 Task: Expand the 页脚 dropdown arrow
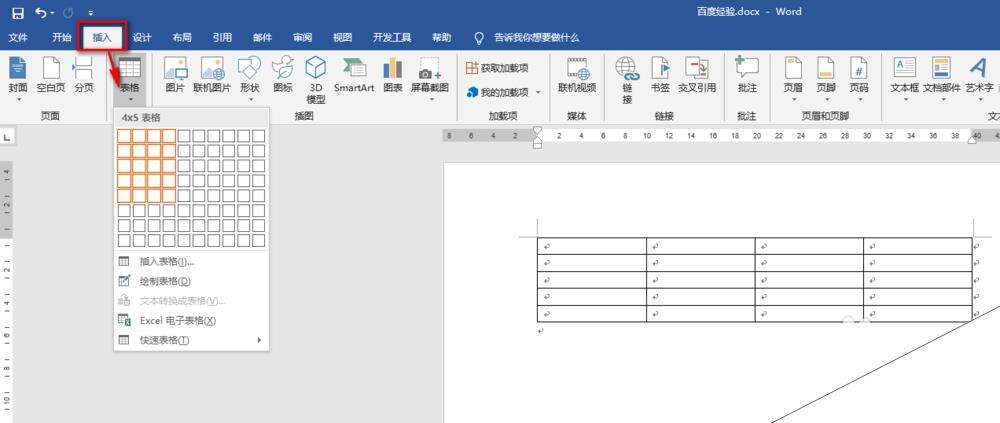pos(827,99)
